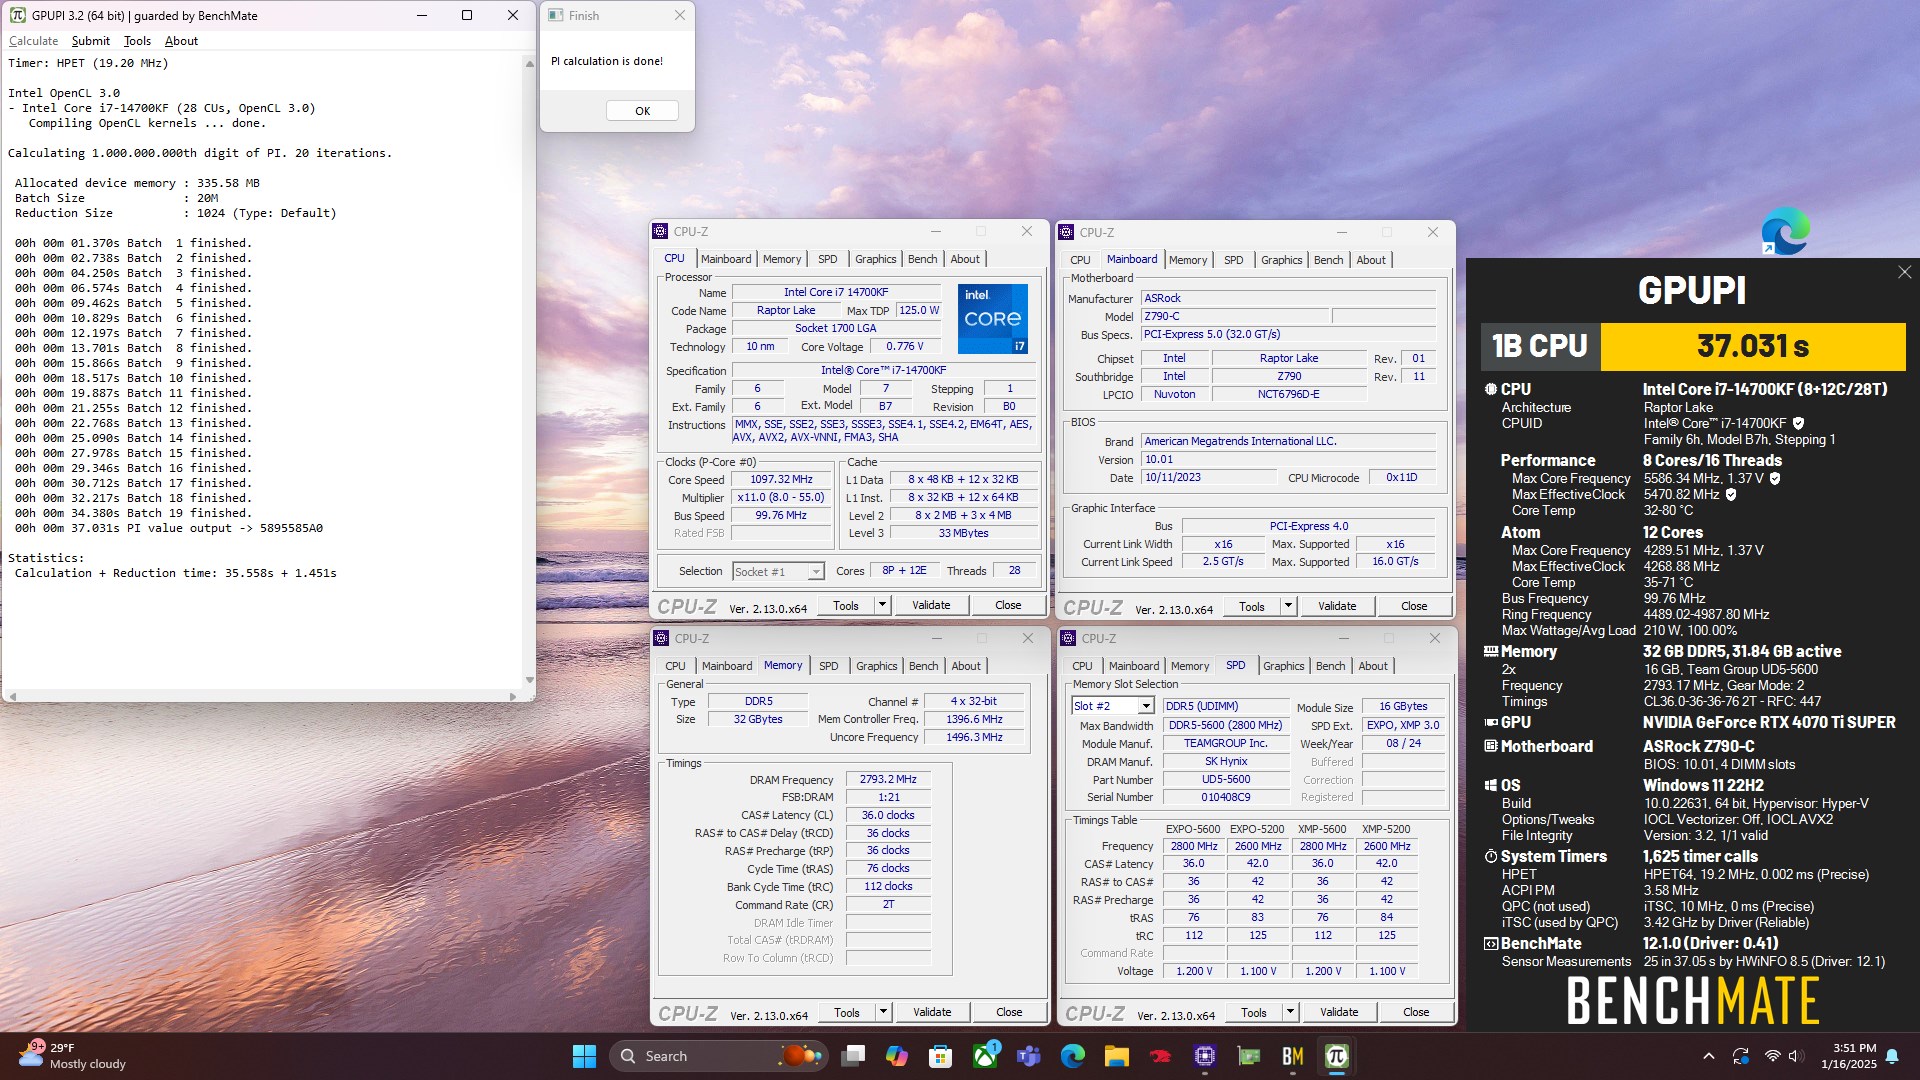Click the Multiplier x11.0 value field
The image size is (1920, 1080).
coord(781,497)
